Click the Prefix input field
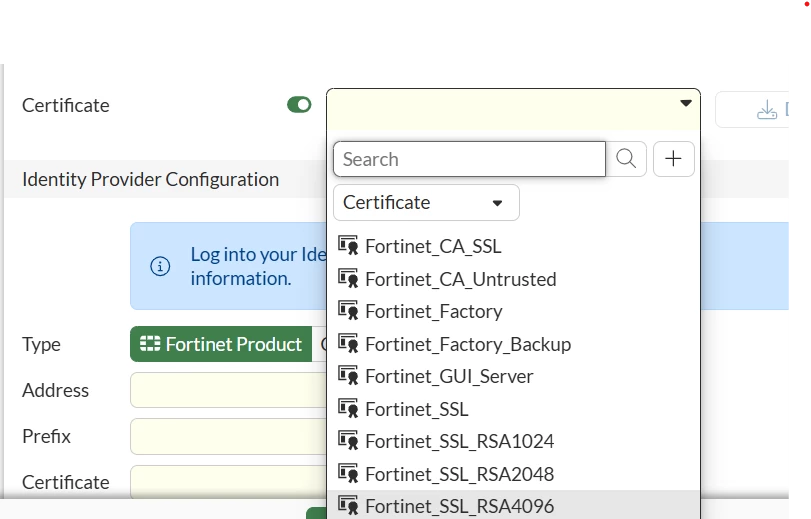811x519 pixels. pos(228,436)
